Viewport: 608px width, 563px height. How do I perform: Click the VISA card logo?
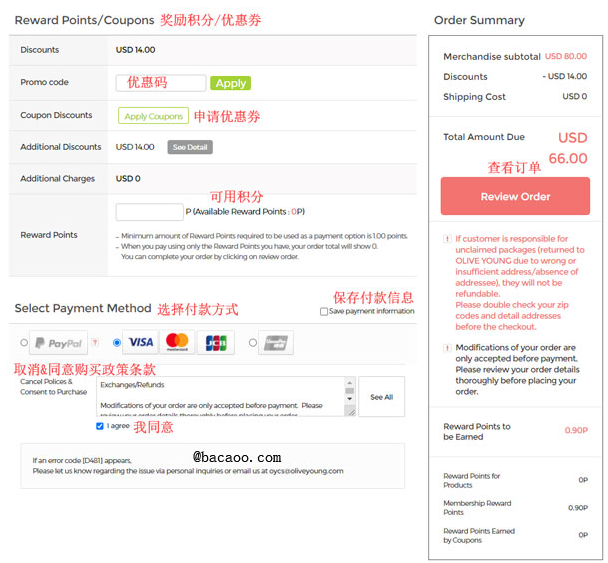pyautogui.click(x=141, y=342)
